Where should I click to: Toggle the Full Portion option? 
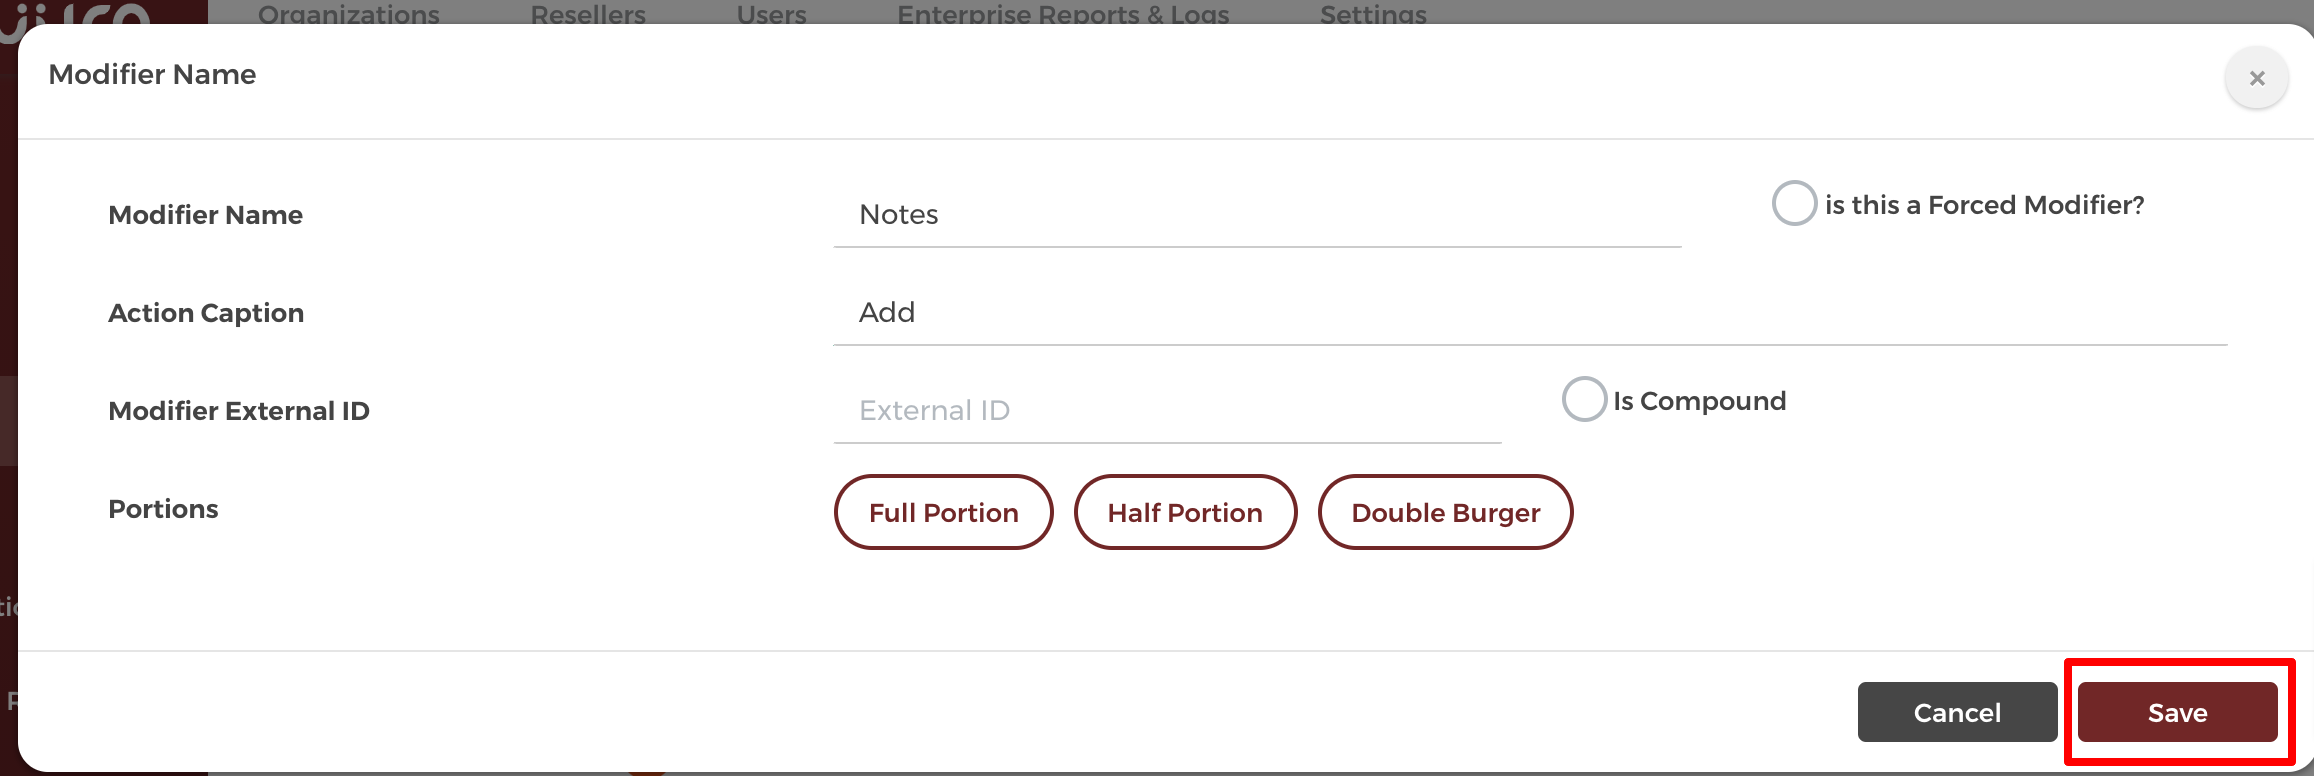tap(943, 512)
